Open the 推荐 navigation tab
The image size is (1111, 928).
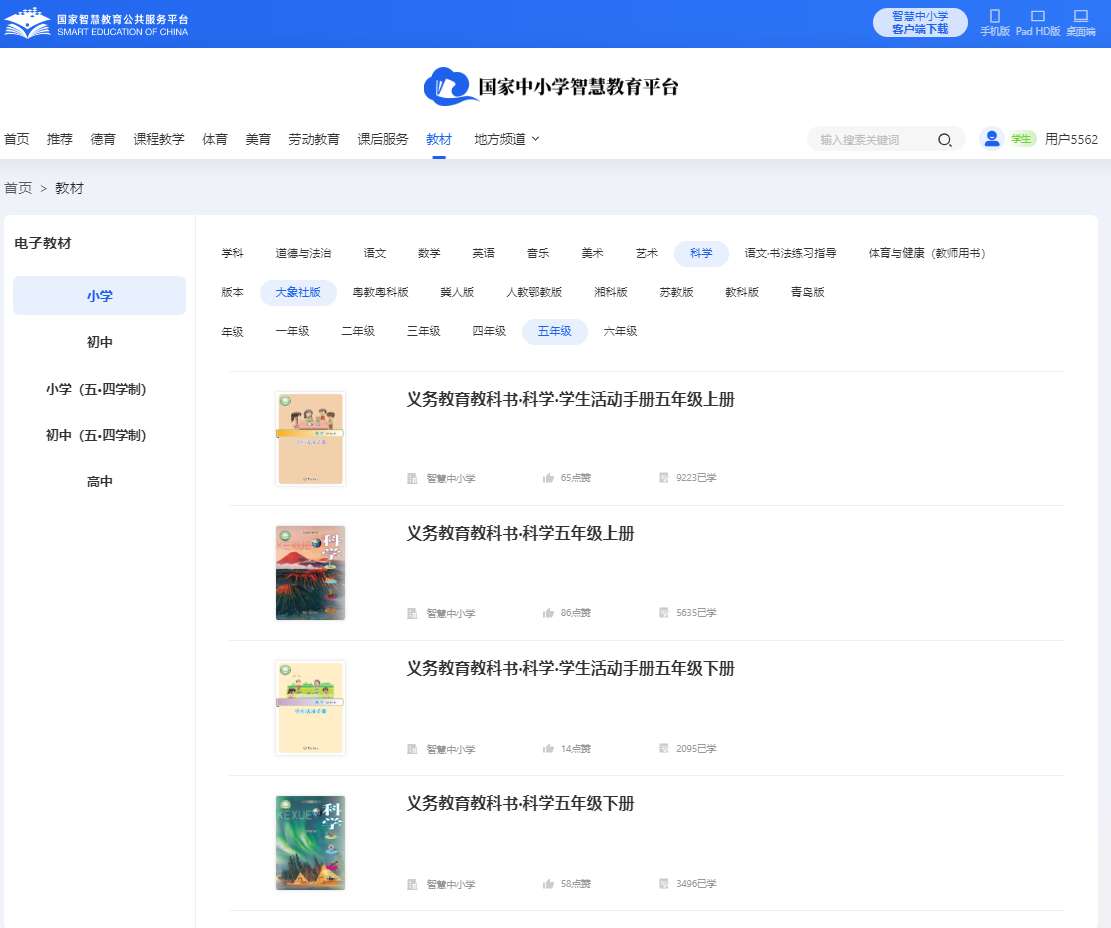(x=60, y=139)
